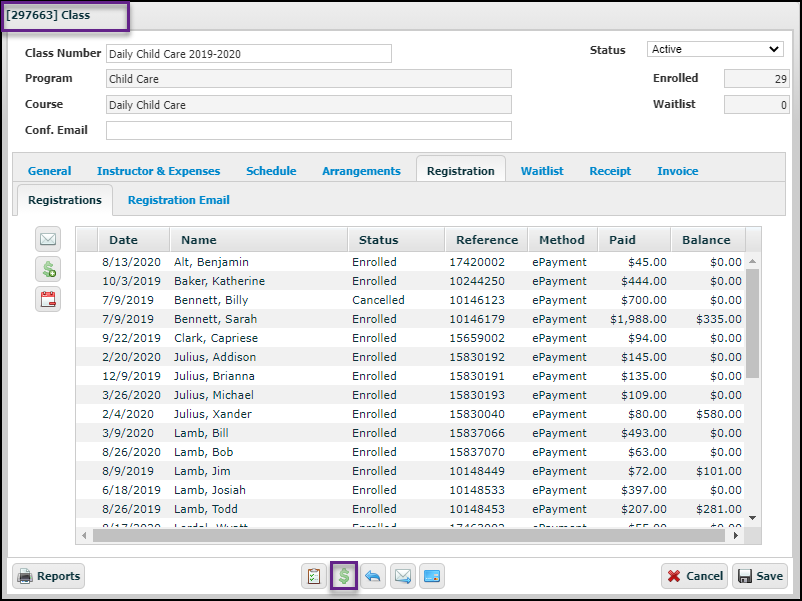802x601 pixels.
Task: Click the vertical scrollbar thumb of the list
Action: point(752,323)
